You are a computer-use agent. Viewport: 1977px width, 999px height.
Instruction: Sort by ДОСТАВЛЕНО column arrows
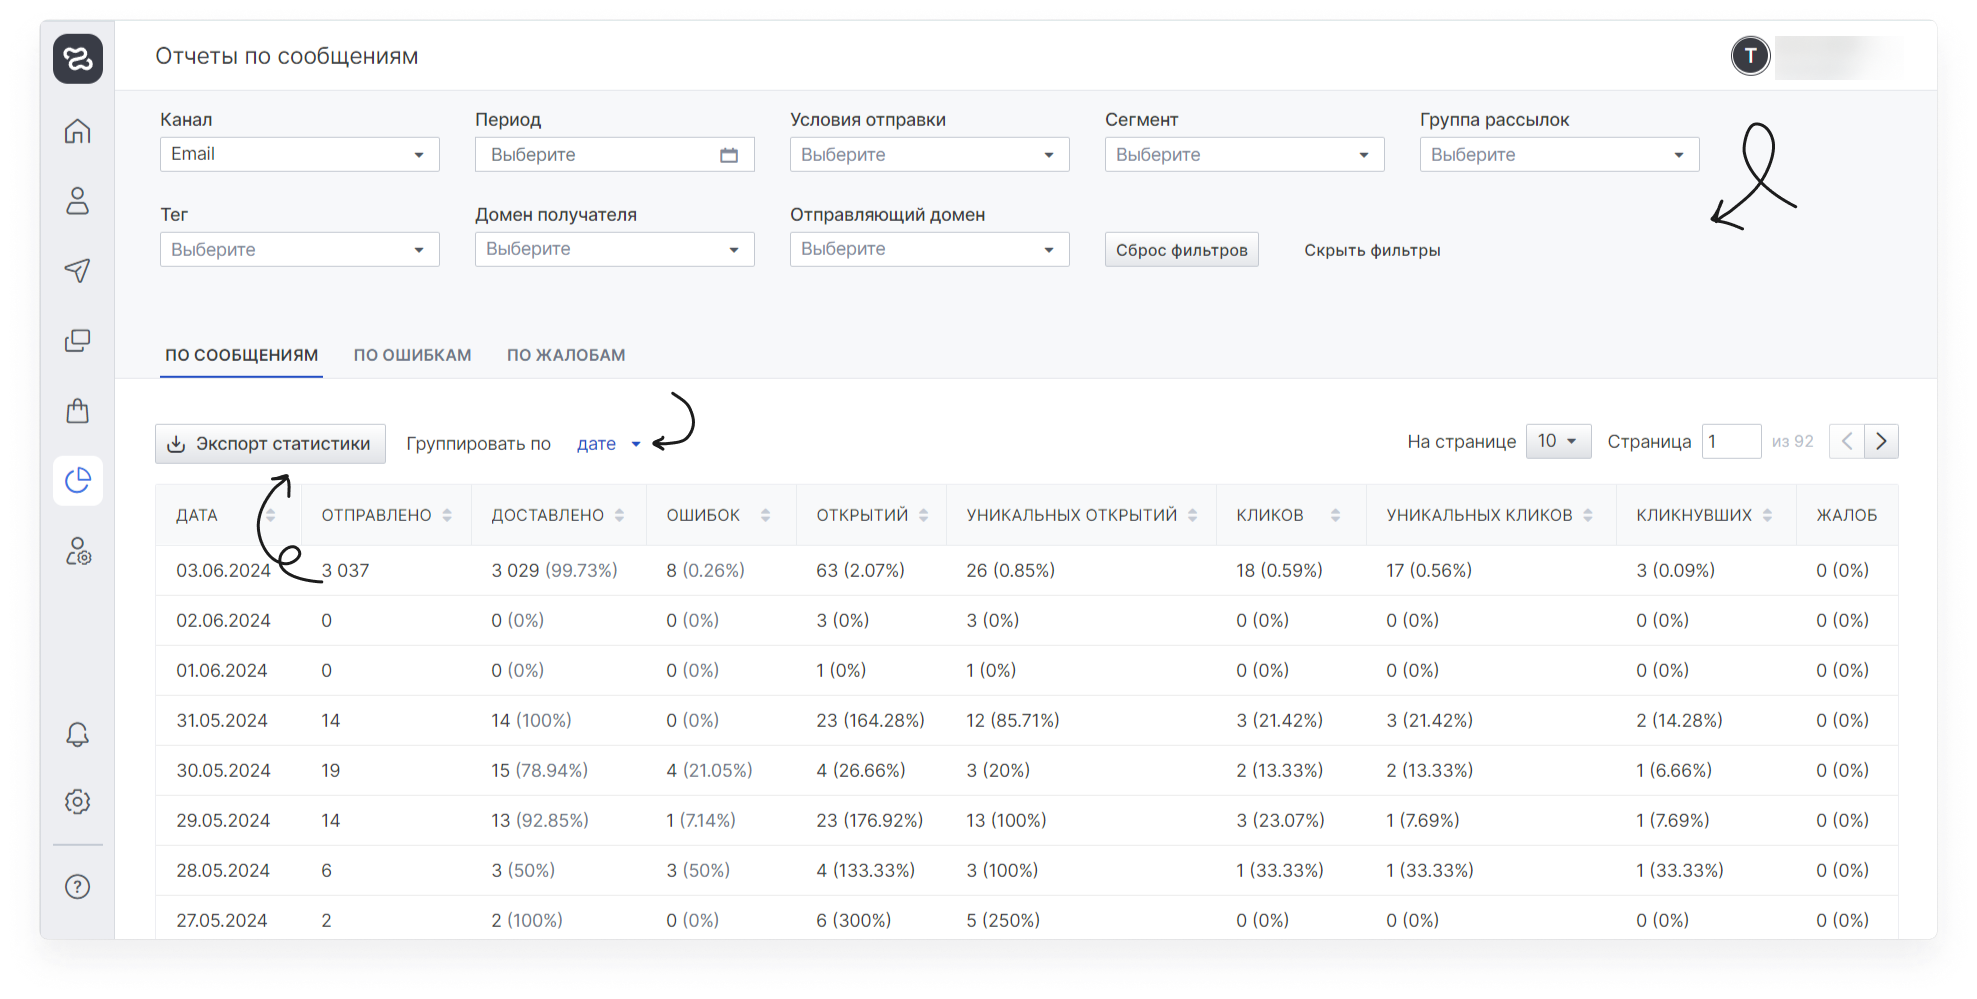click(620, 515)
